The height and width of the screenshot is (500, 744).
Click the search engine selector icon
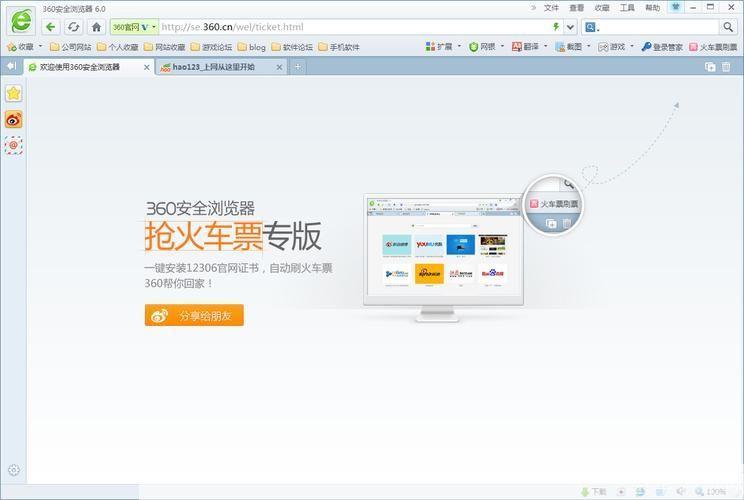pos(590,27)
